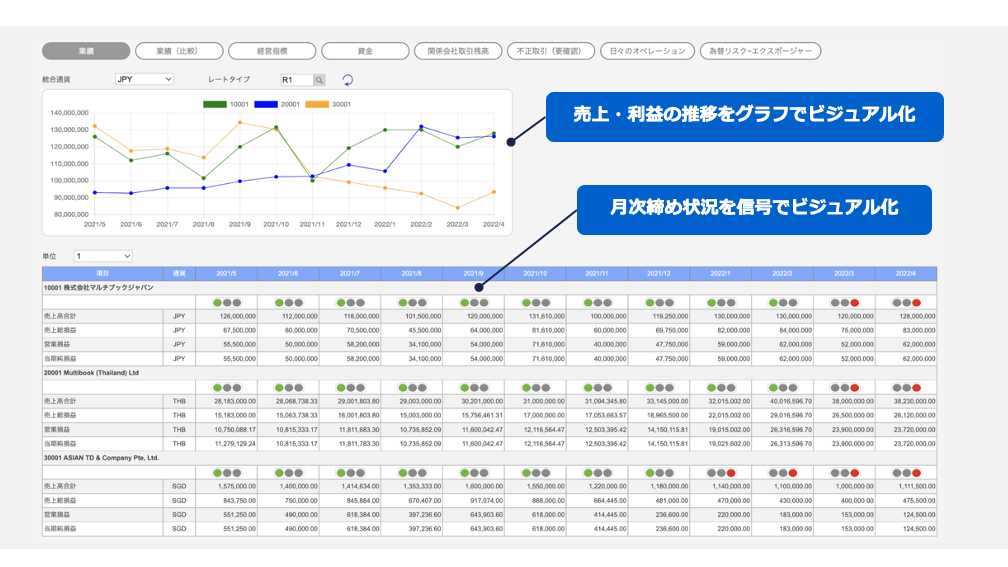Click the 2022/1 red signal for ASIAN TD
The height and width of the screenshot is (567, 1008).
pyautogui.click(x=729, y=473)
